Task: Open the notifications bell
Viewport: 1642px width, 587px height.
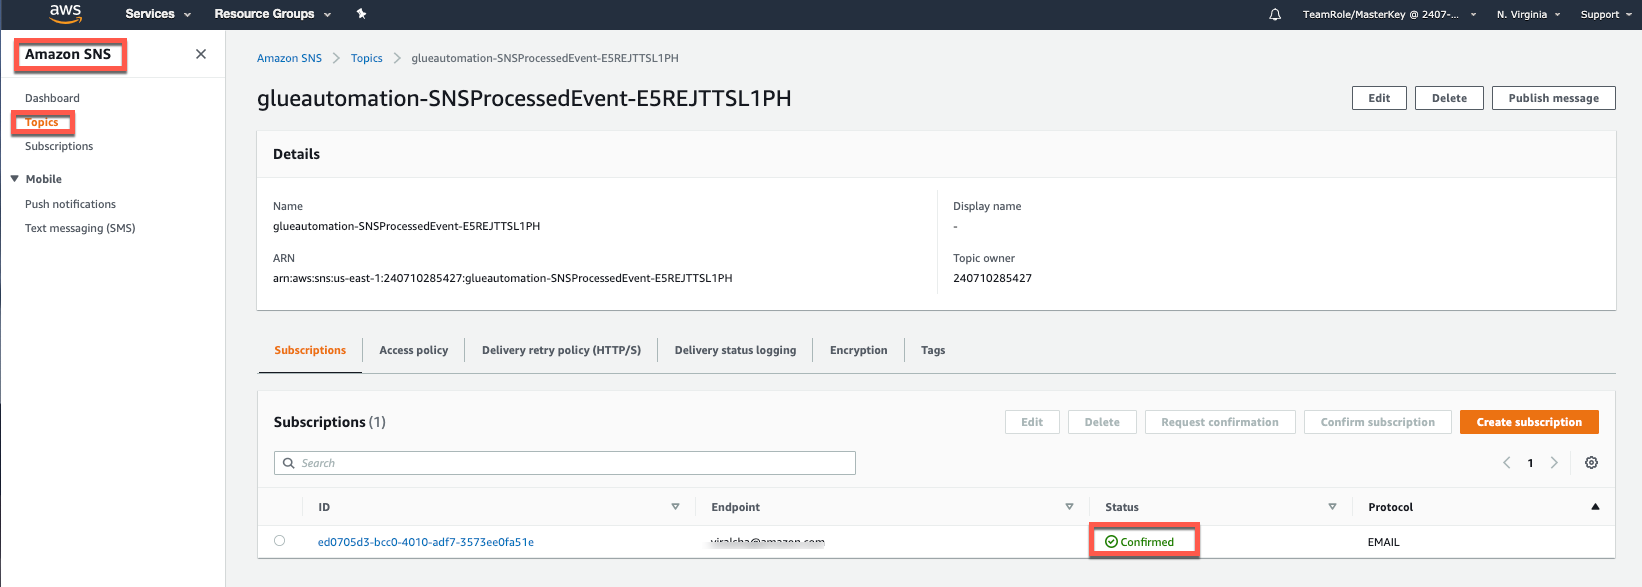Action: 1275,14
